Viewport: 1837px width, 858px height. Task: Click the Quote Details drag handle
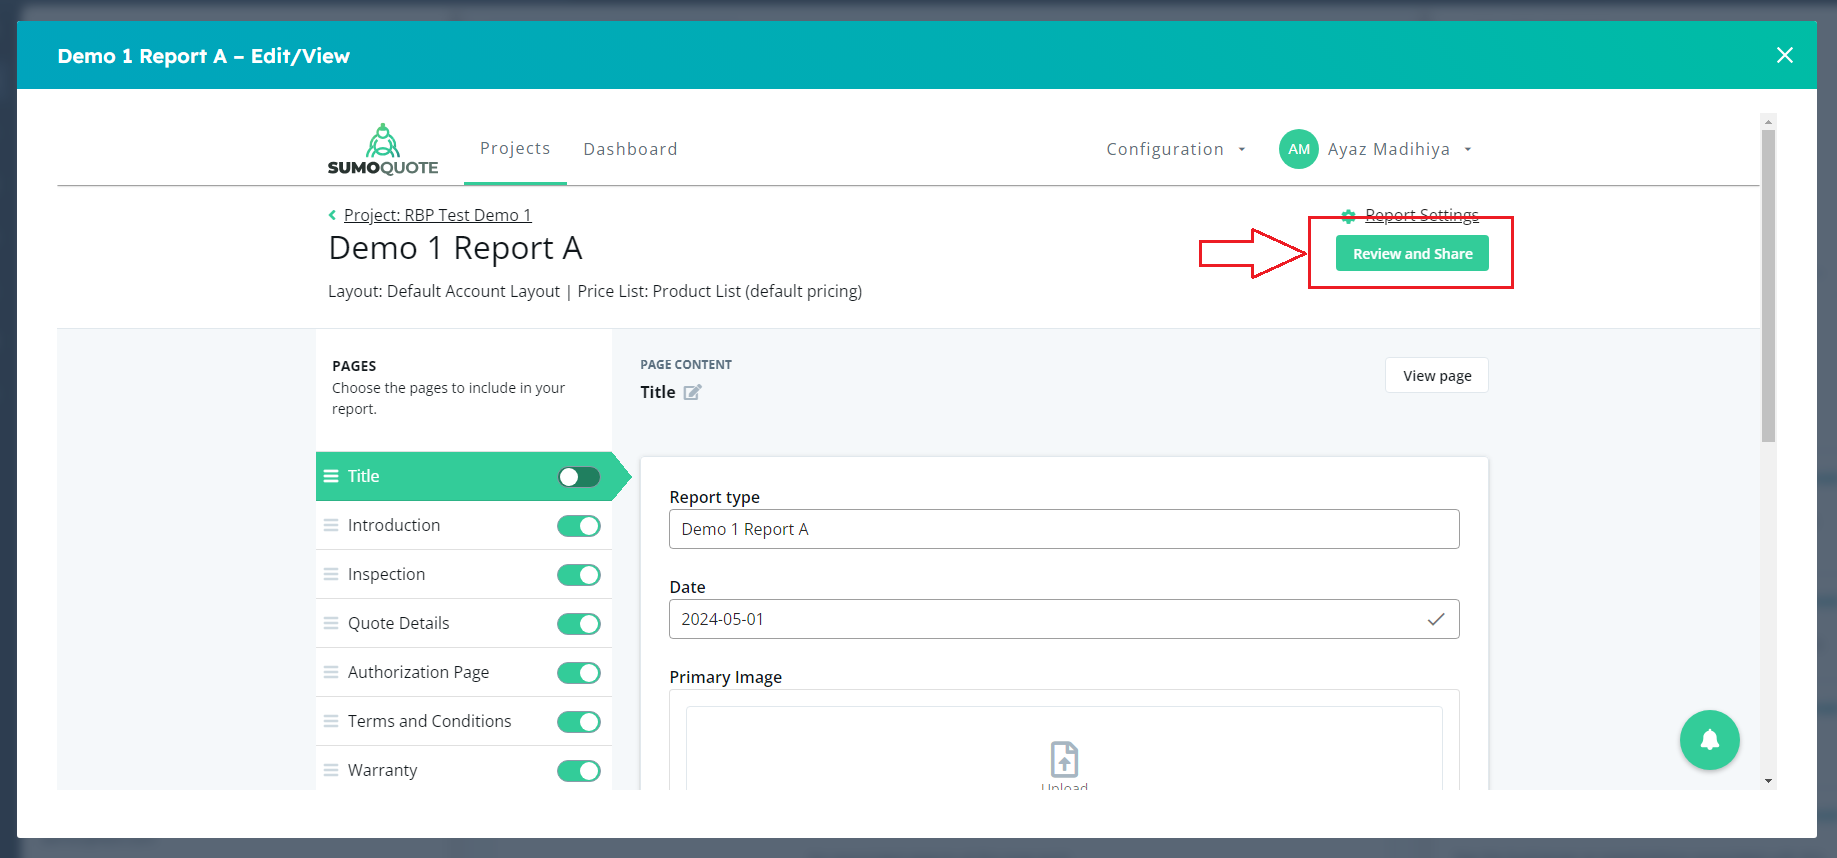(331, 623)
